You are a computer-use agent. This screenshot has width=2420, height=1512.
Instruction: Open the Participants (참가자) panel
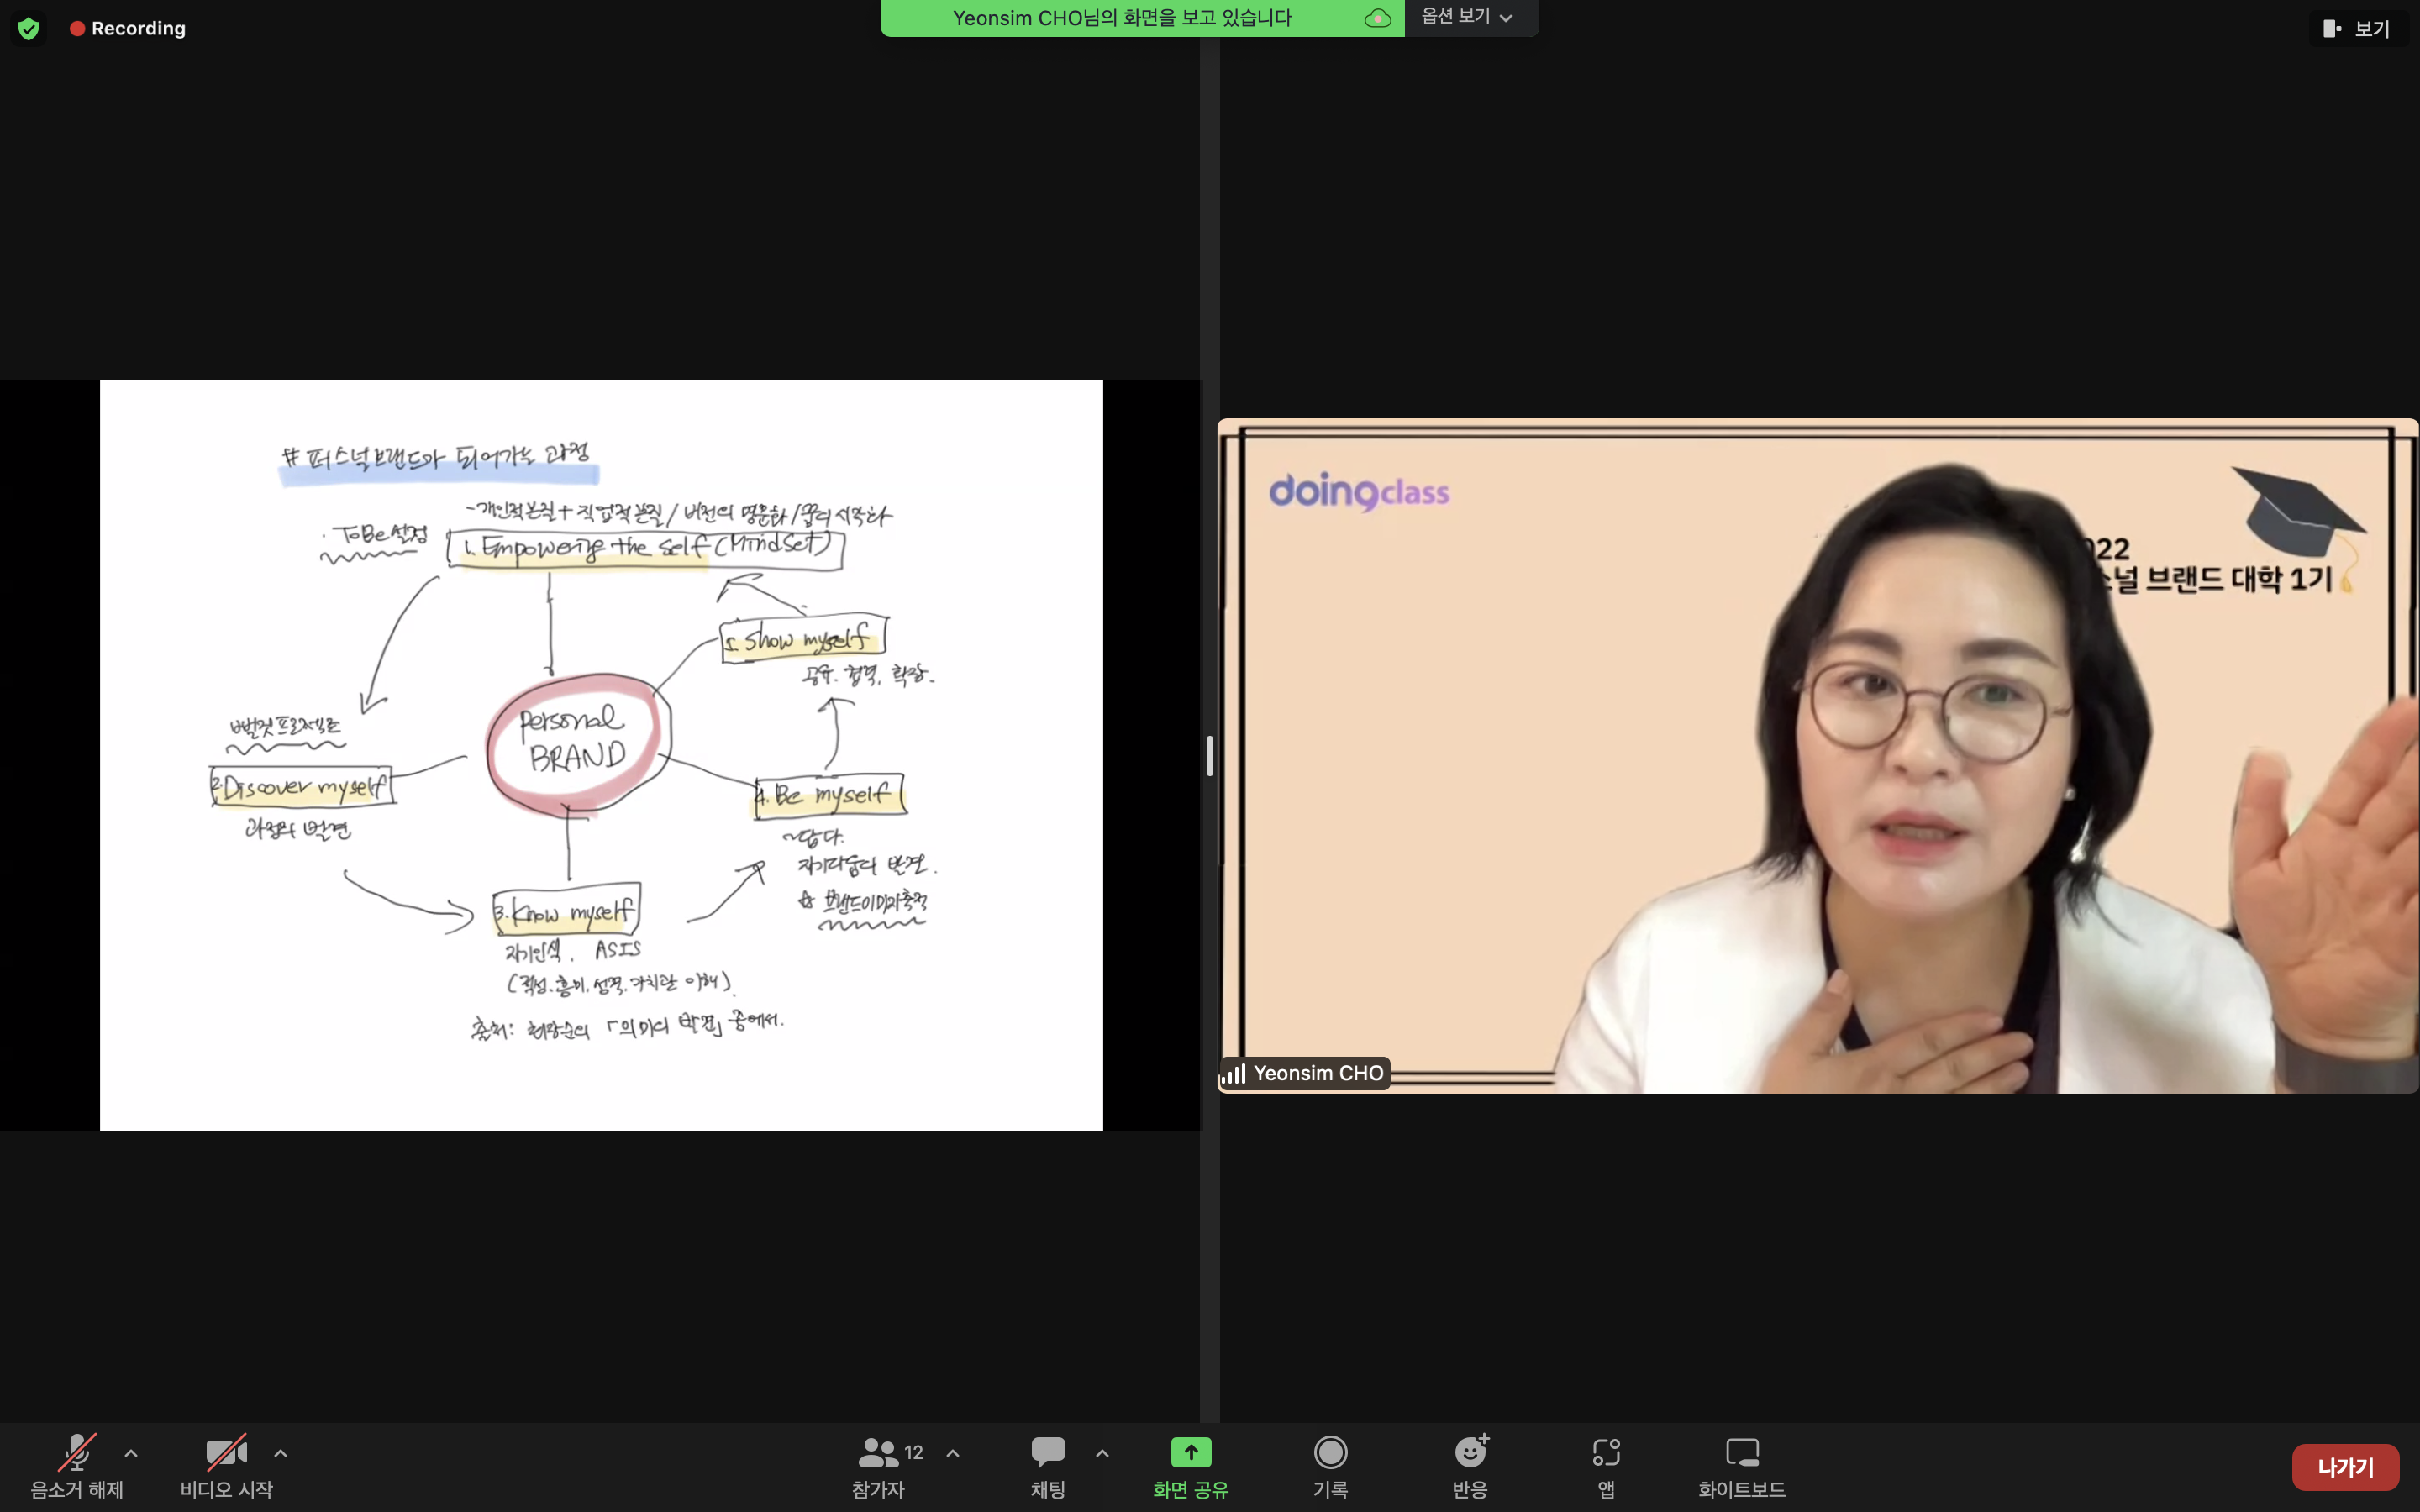(x=878, y=1452)
